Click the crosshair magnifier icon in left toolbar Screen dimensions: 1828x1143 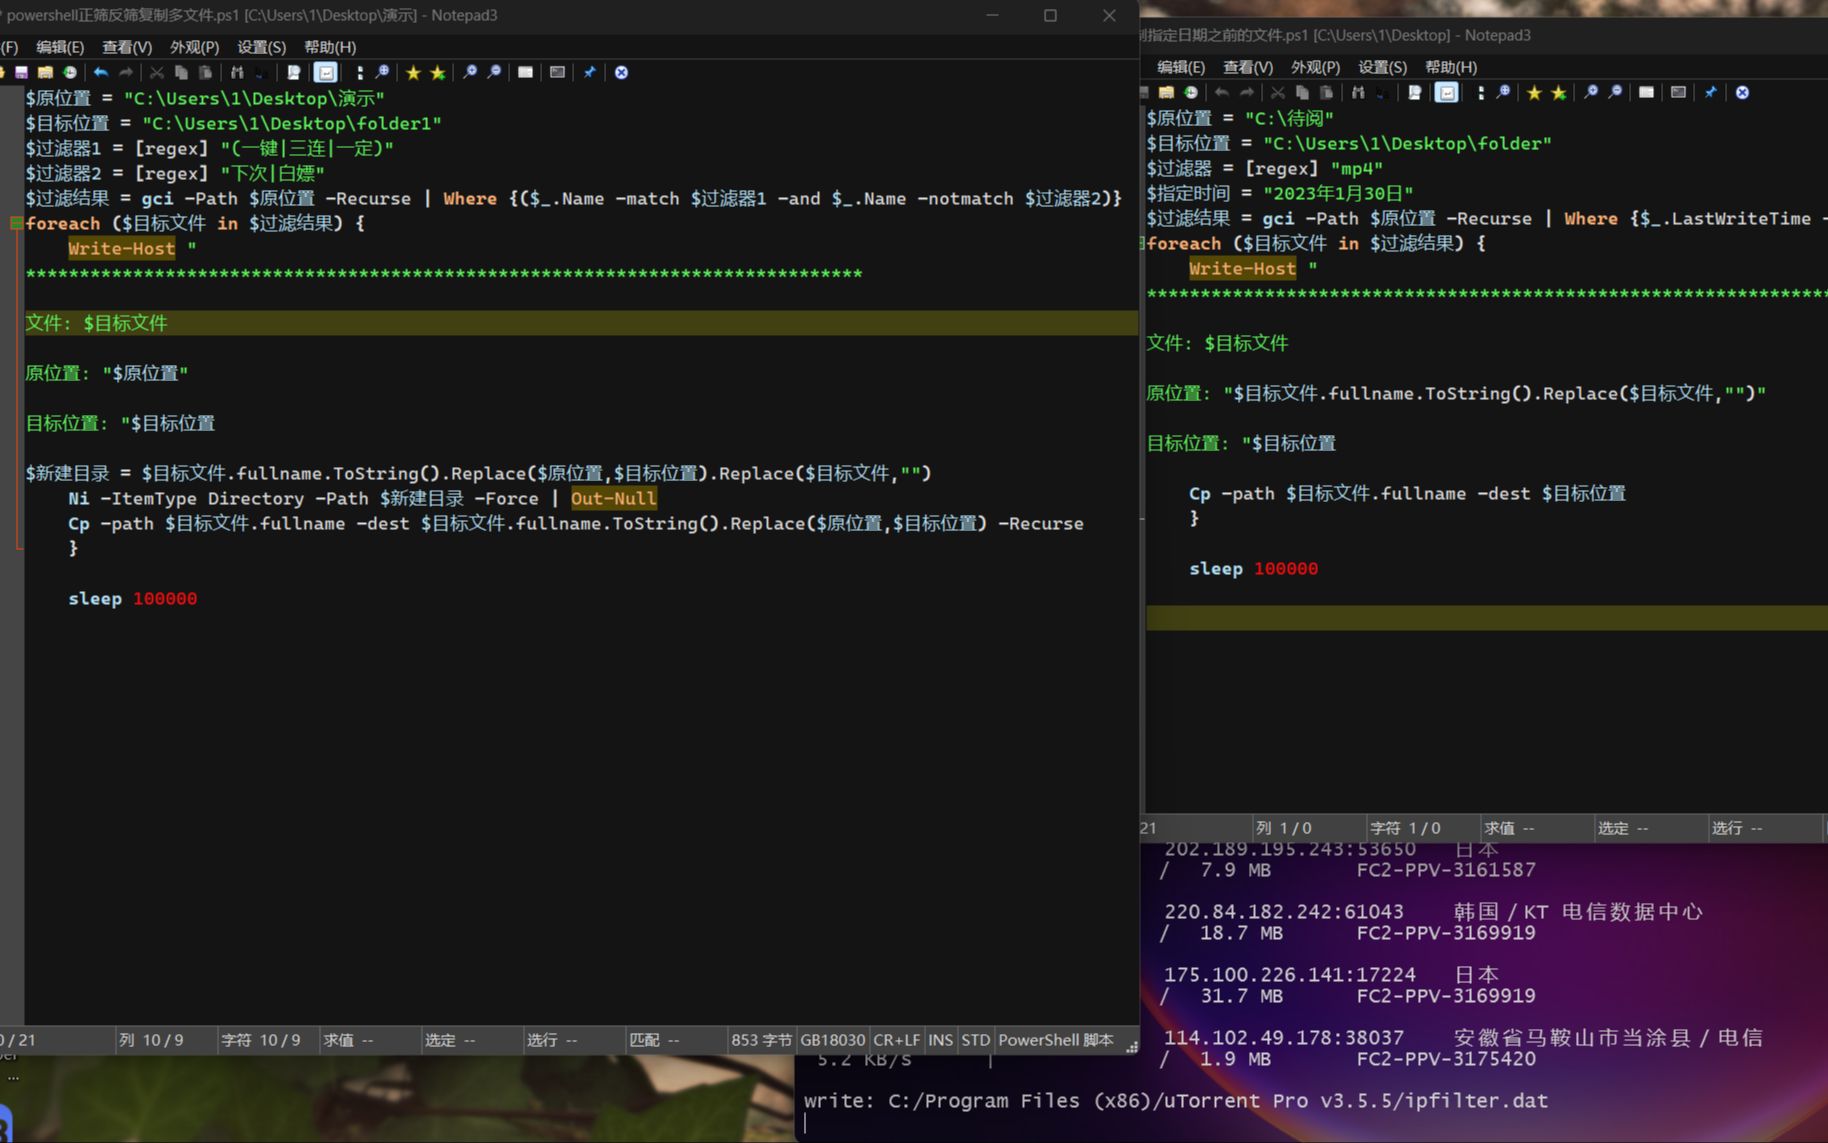tap(382, 72)
